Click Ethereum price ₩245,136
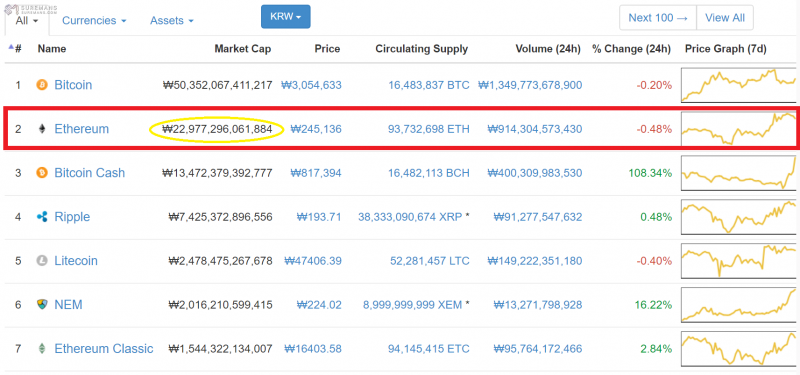 [316, 129]
